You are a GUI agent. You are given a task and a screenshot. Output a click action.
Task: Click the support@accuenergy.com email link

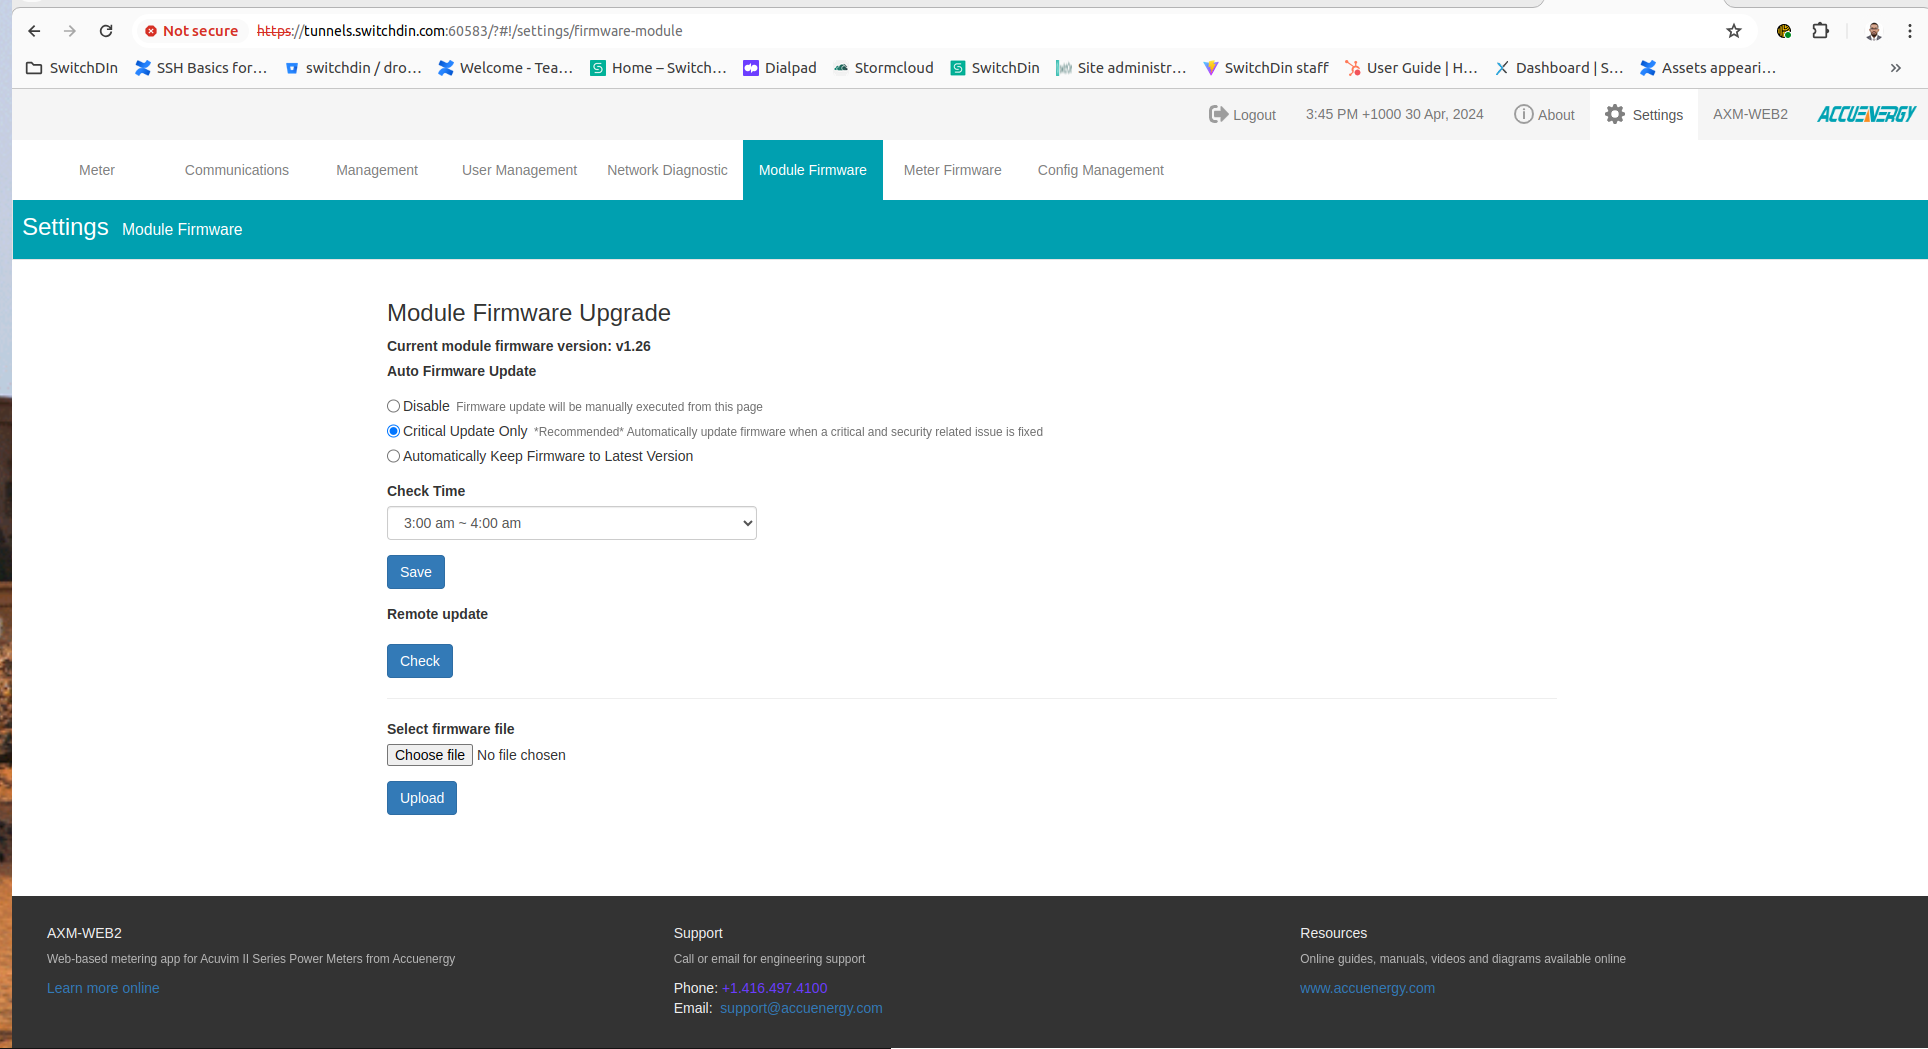tap(801, 1008)
